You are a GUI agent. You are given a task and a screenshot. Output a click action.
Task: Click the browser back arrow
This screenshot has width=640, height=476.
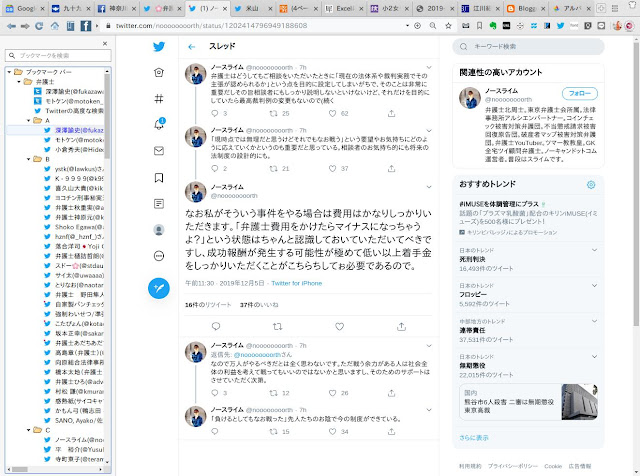click(11, 26)
